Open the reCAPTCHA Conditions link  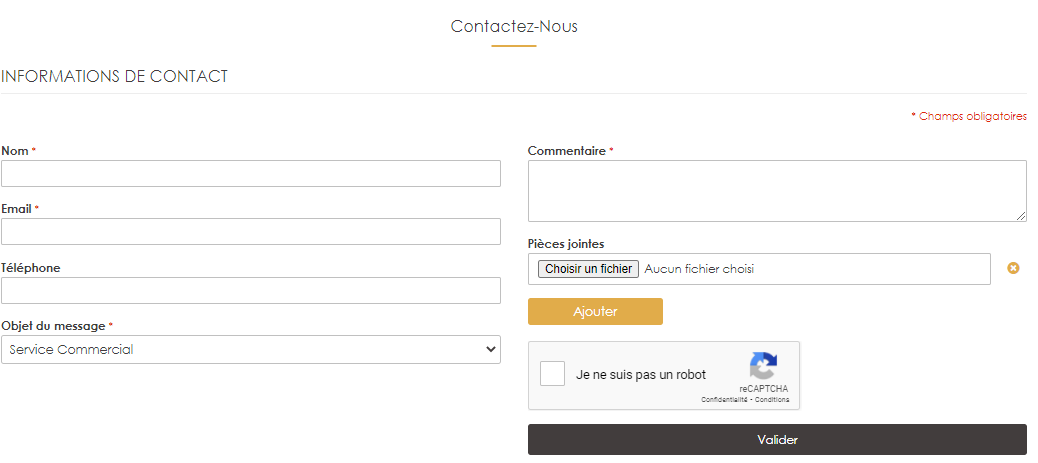(773, 400)
